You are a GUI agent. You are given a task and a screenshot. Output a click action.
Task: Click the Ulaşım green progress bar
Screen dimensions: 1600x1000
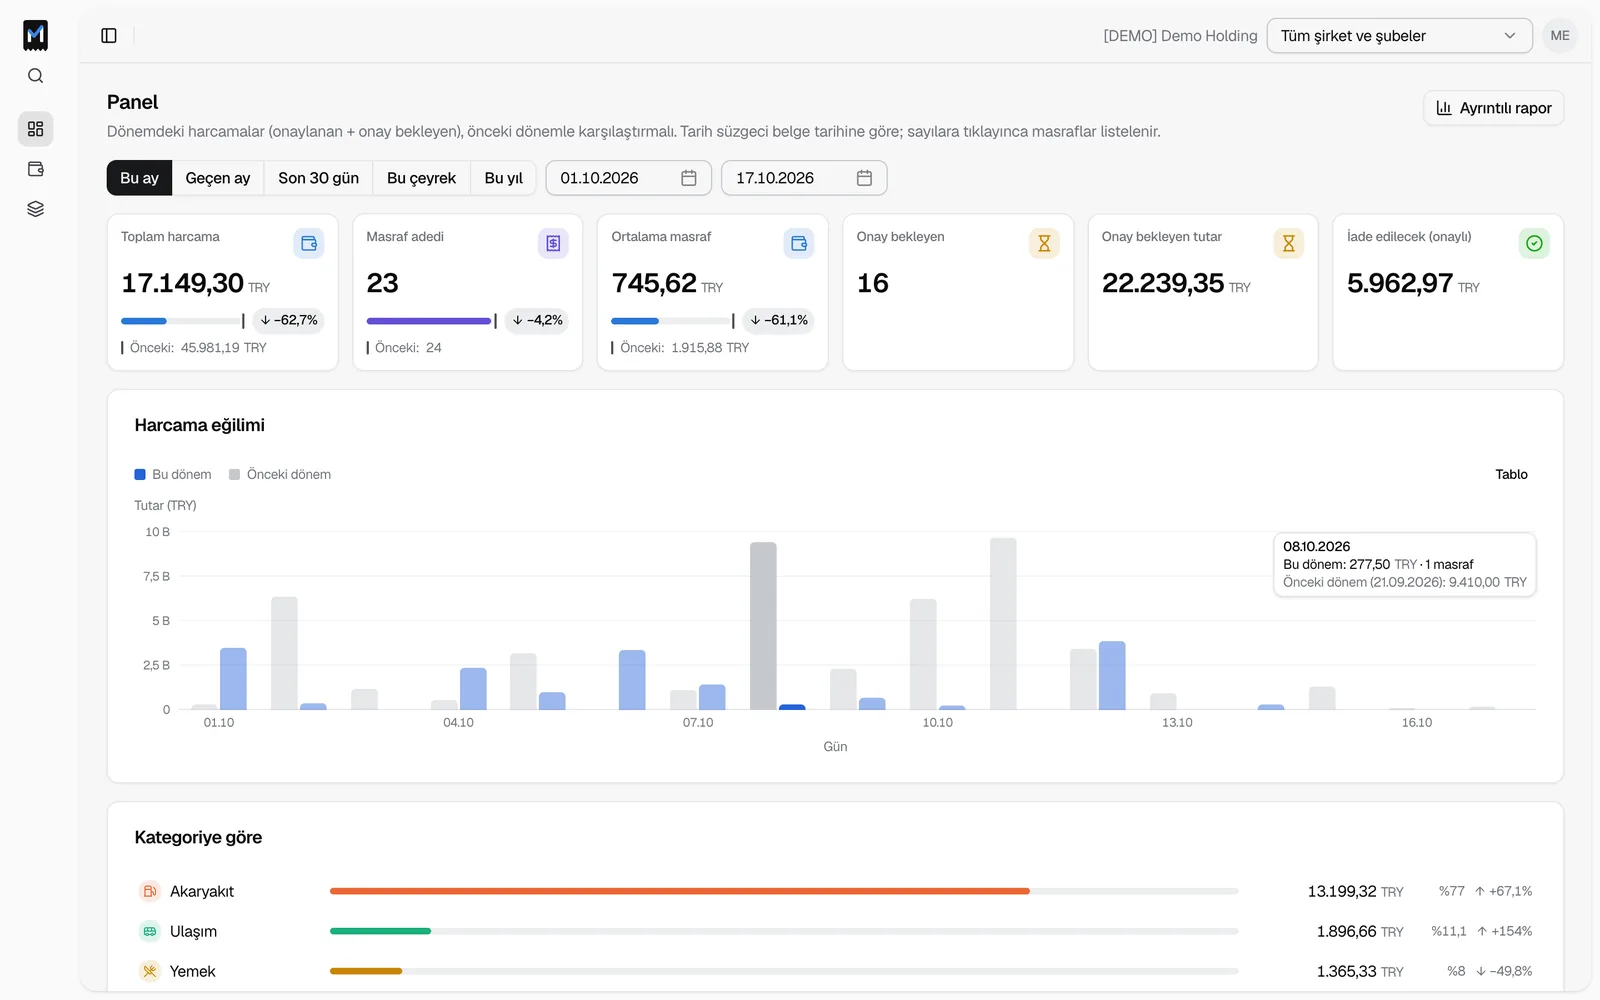(380, 931)
